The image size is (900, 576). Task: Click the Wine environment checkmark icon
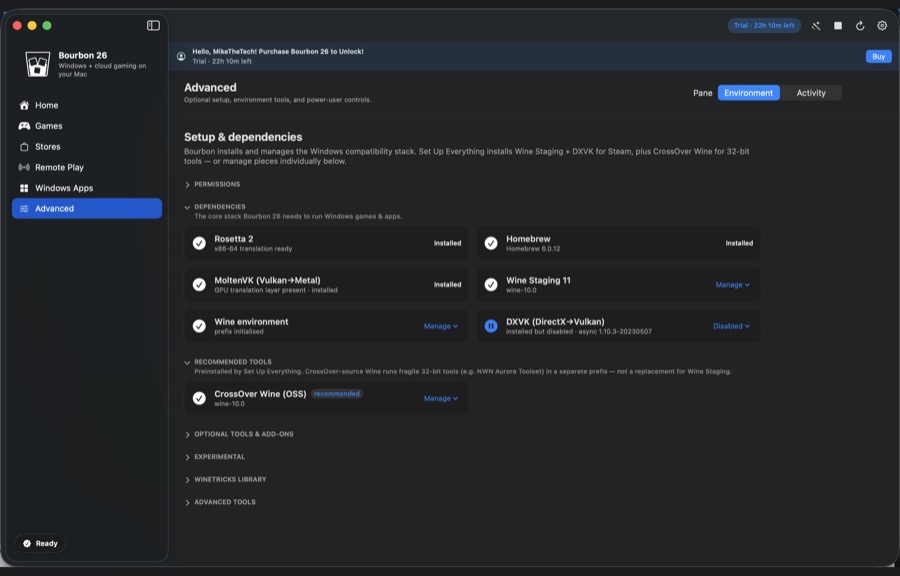click(199, 326)
